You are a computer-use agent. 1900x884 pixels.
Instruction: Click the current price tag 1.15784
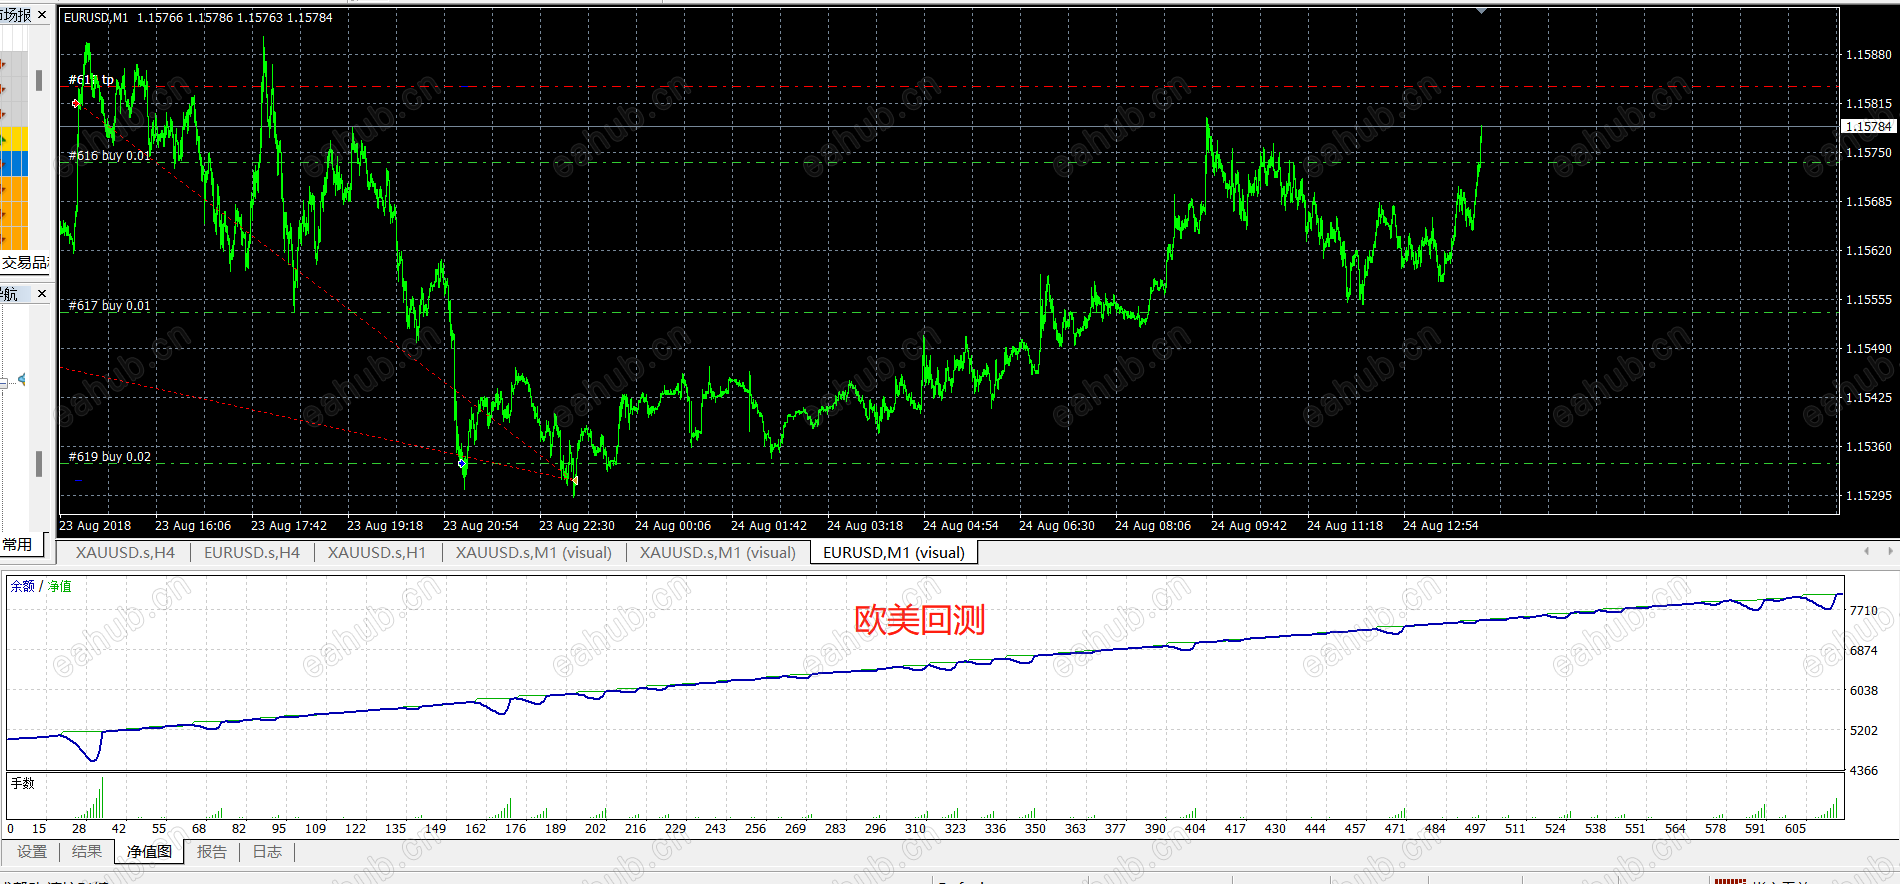click(1868, 127)
